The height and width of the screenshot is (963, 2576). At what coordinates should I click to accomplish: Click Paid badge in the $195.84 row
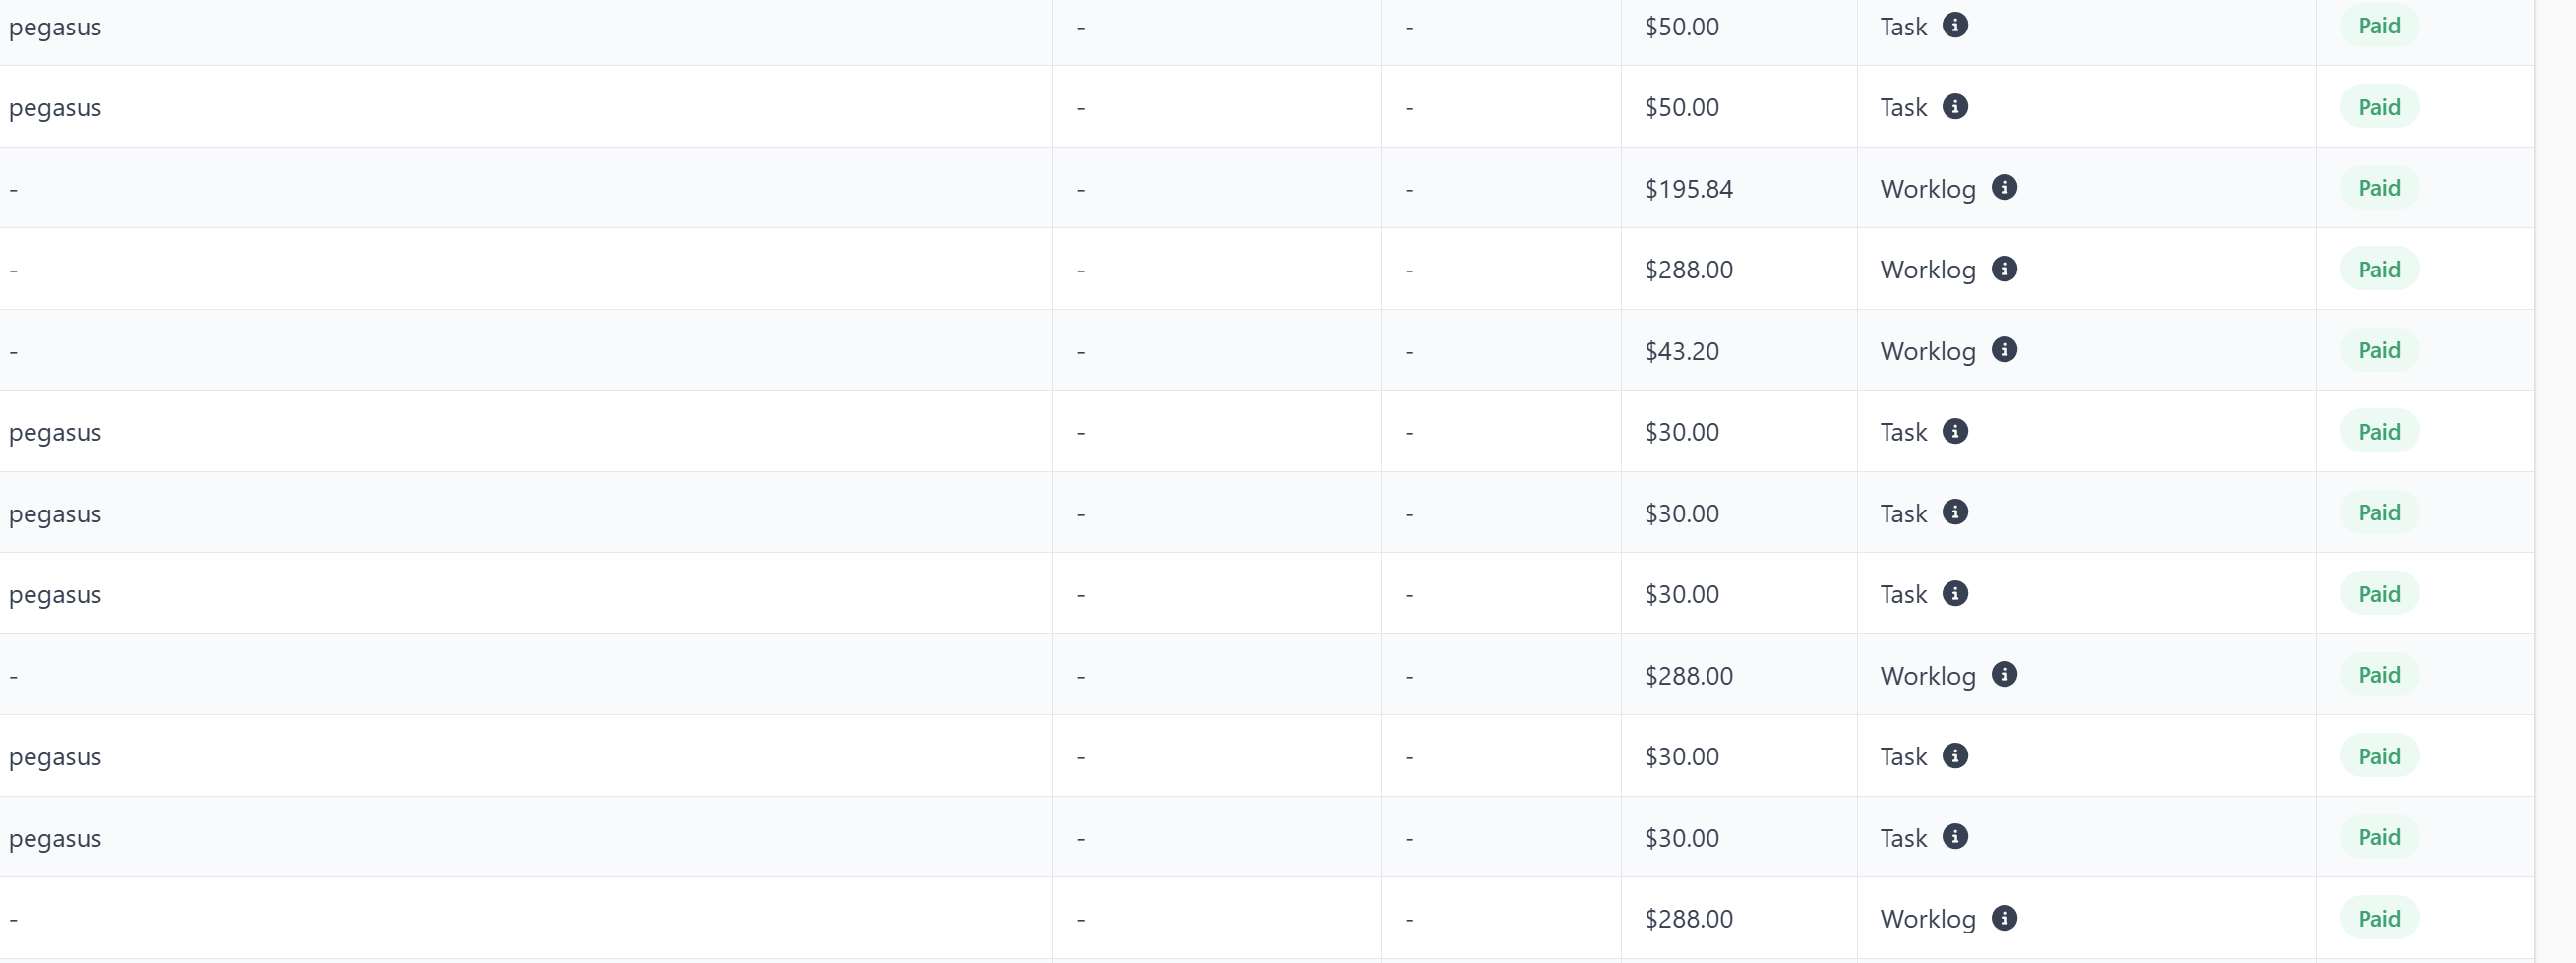2378,188
